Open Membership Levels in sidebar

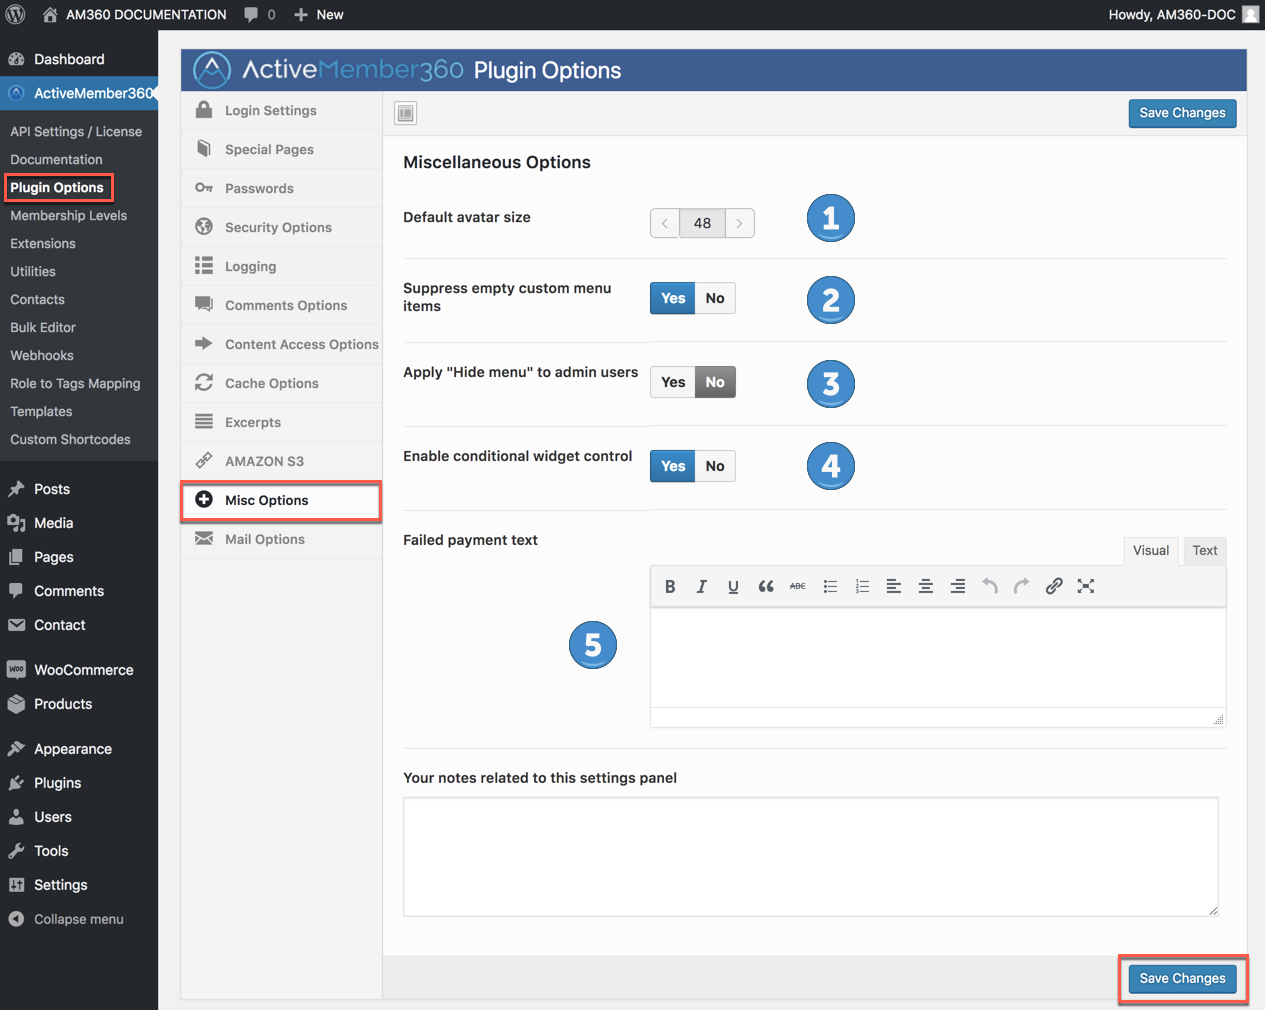tap(69, 215)
